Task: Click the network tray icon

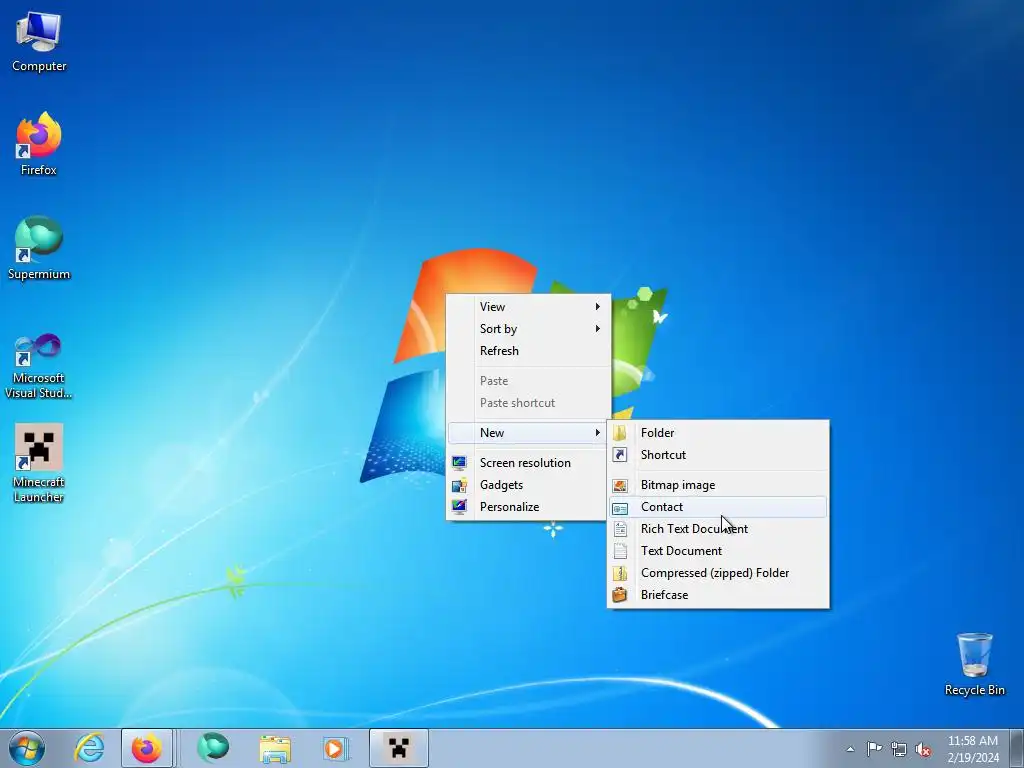Action: [x=899, y=749]
